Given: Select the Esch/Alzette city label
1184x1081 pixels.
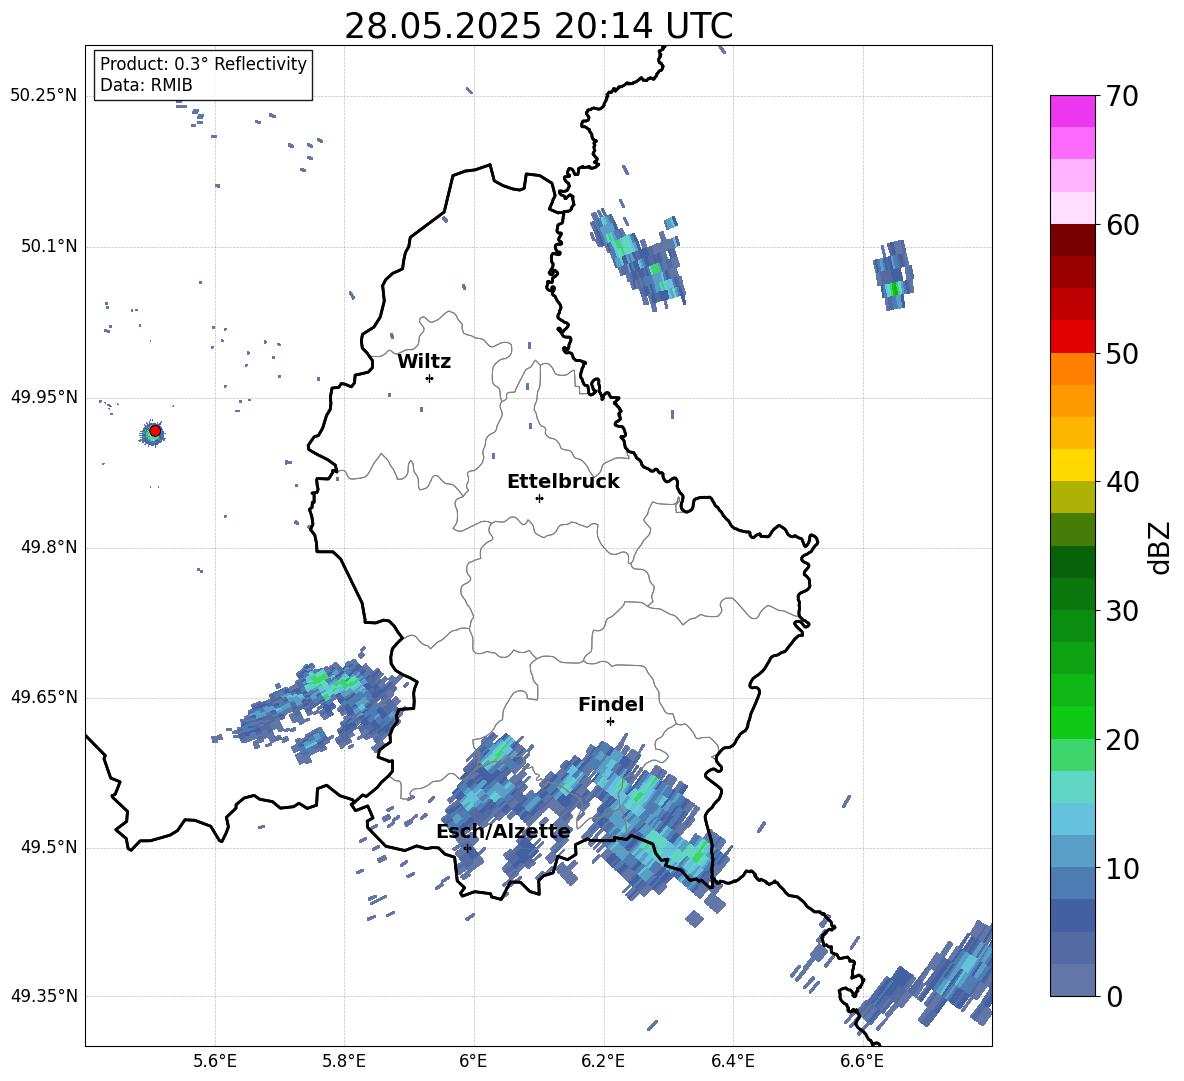Looking at the screenshot, I should 503,831.
